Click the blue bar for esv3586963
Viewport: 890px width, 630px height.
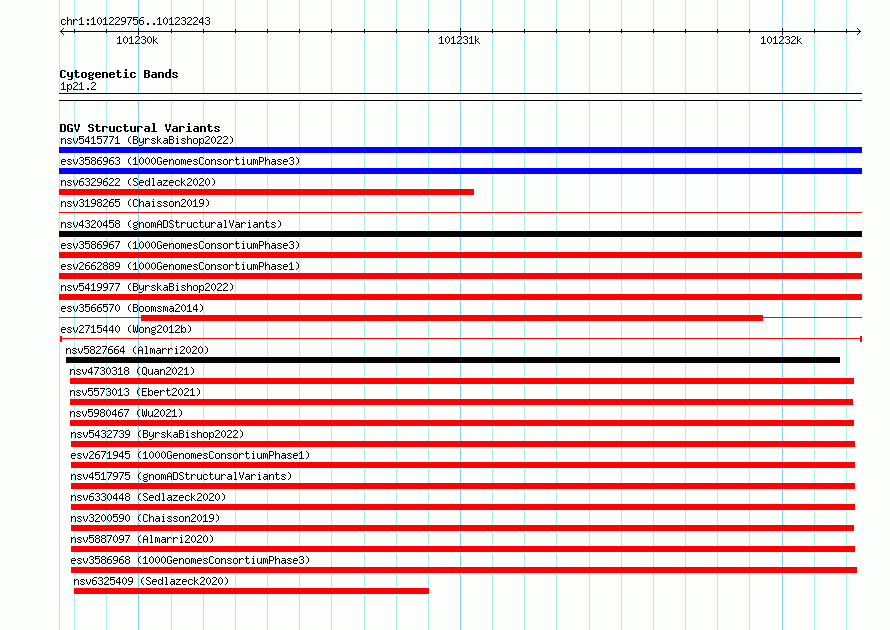click(x=460, y=171)
